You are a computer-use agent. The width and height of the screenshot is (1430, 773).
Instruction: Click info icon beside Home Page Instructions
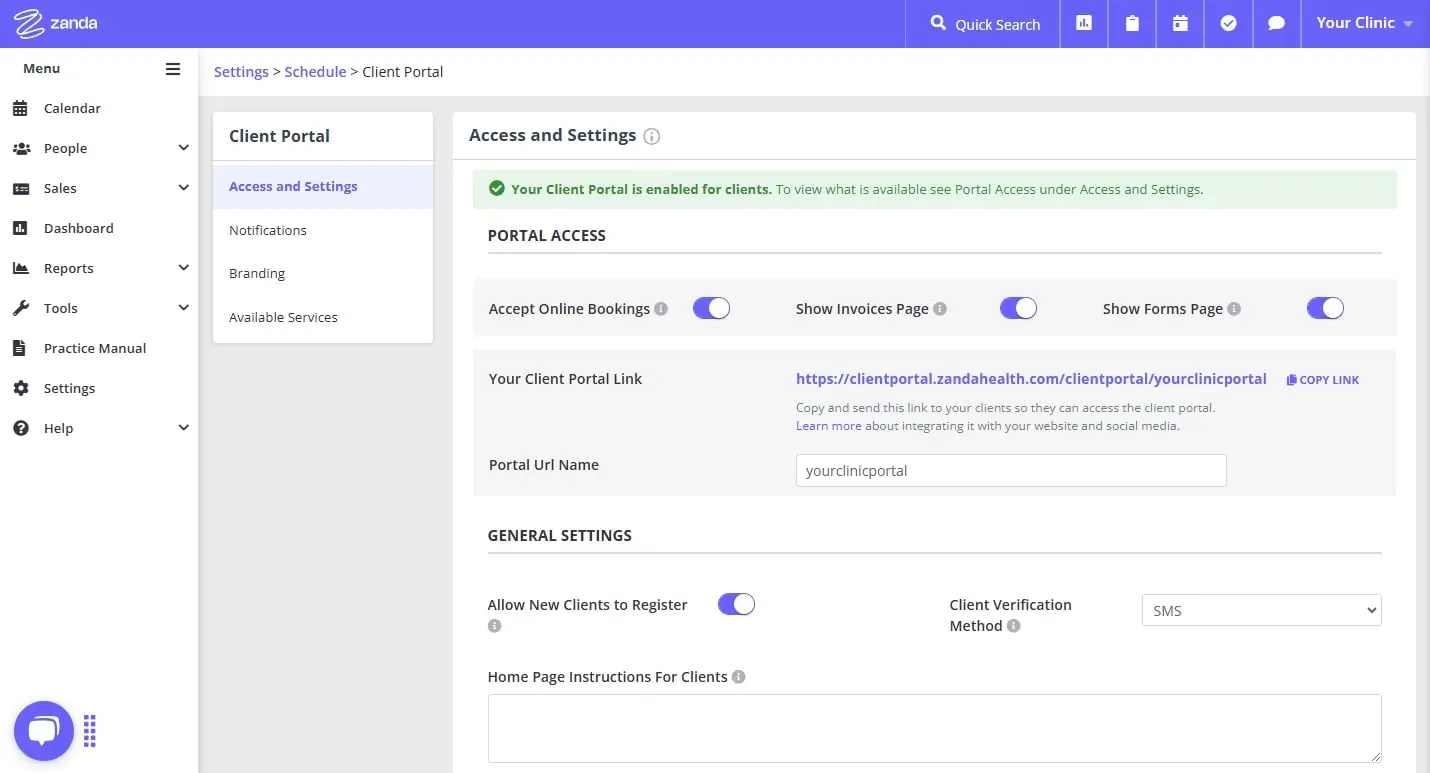pyautogui.click(x=739, y=677)
